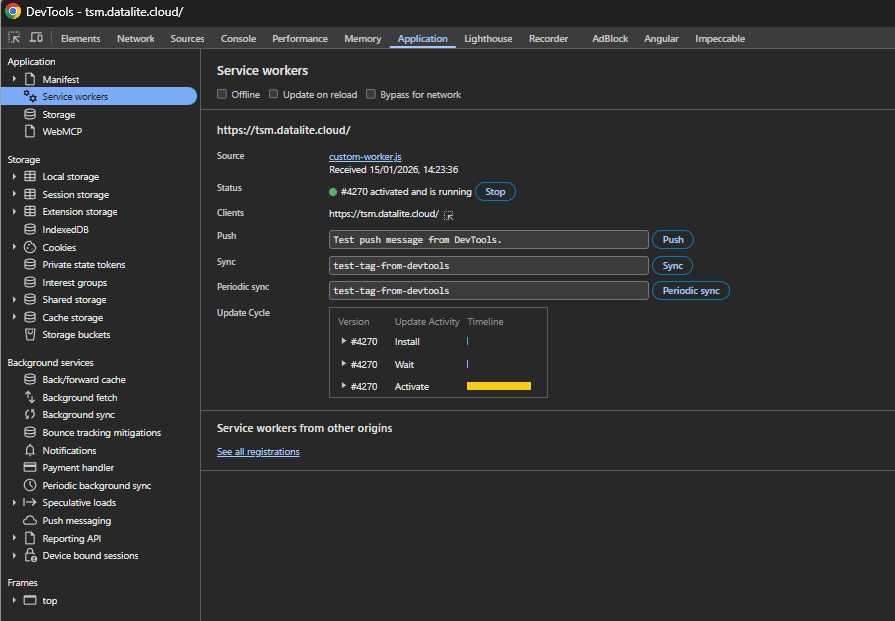The width and height of the screenshot is (895, 621).
Task: Expand the #4270 Install row
Action: 344,341
